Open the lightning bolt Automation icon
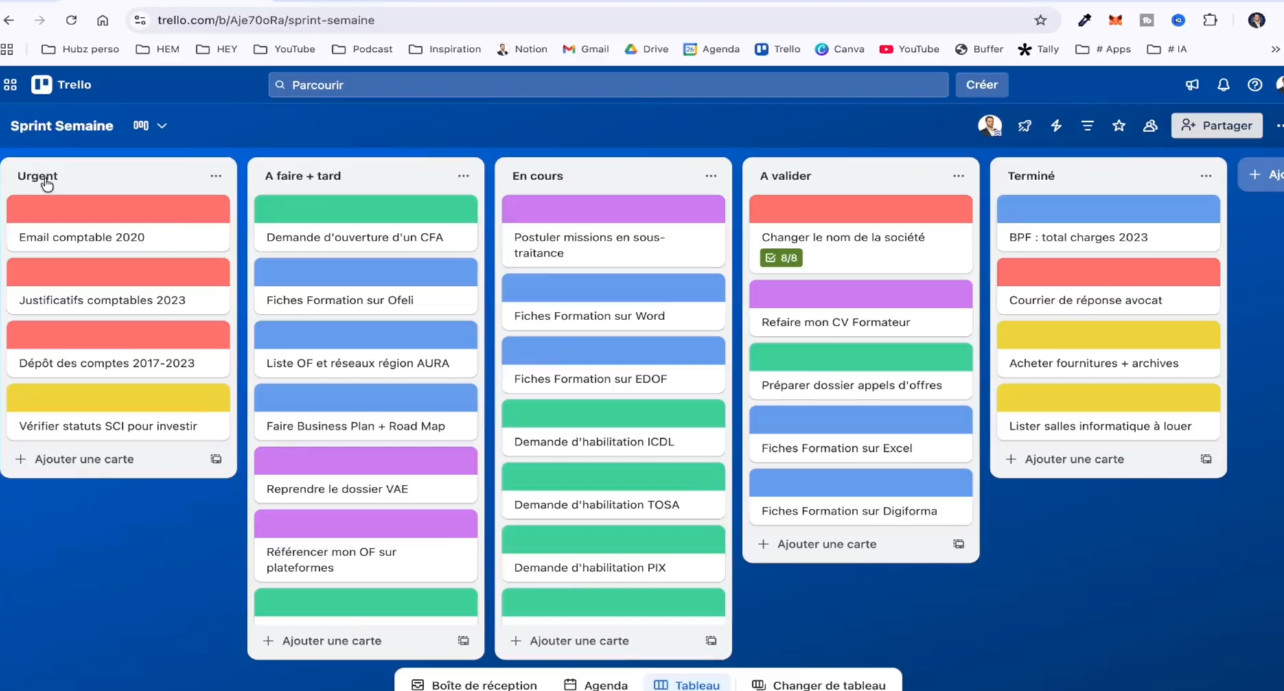 pyautogui.click(x=1056, y=126)
